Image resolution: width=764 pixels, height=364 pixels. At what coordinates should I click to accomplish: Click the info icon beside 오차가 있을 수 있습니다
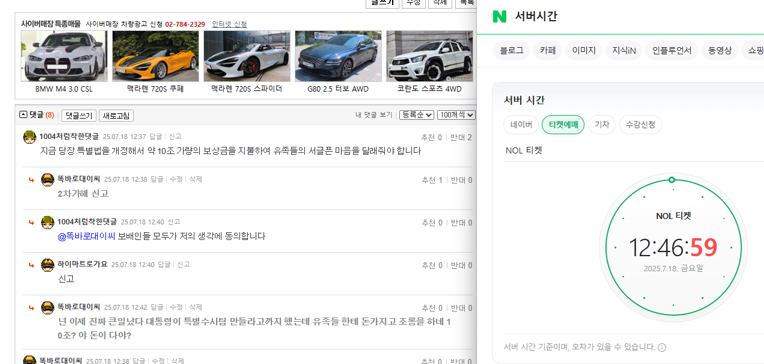coord(662,347)
